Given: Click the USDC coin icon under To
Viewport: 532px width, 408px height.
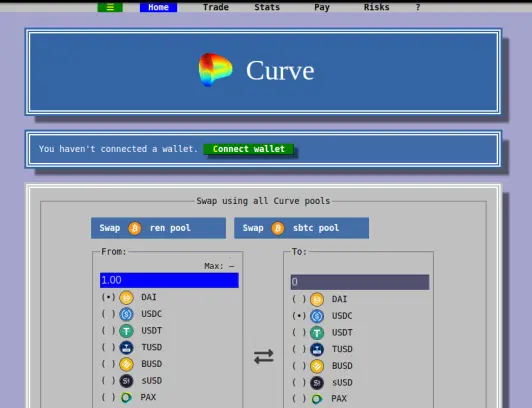Looking at the screenshot, I should click(317, 316).
